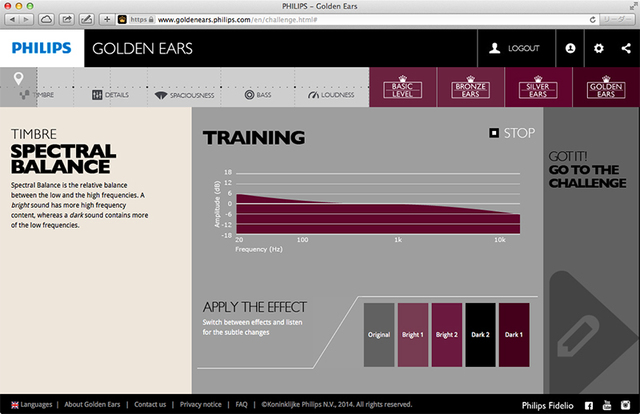640x414 pixels.
Task: Select the Loudness category tab
Action: tap(331, 95)
